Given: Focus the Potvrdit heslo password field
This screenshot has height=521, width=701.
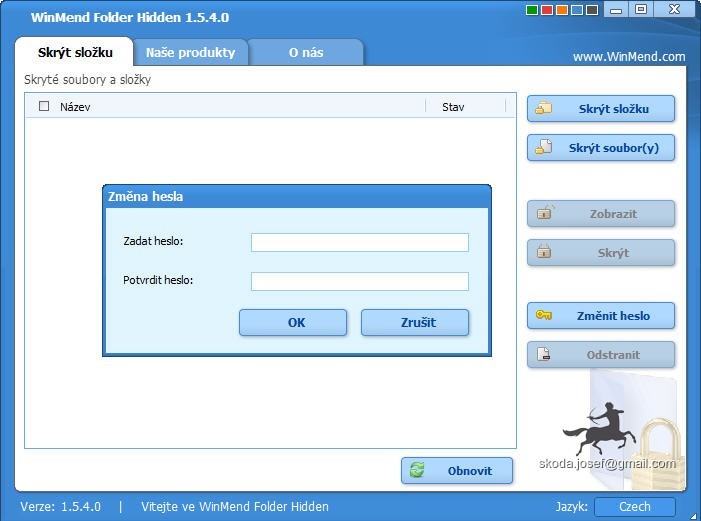Looking at the screenshot, I should click(360, 281).
